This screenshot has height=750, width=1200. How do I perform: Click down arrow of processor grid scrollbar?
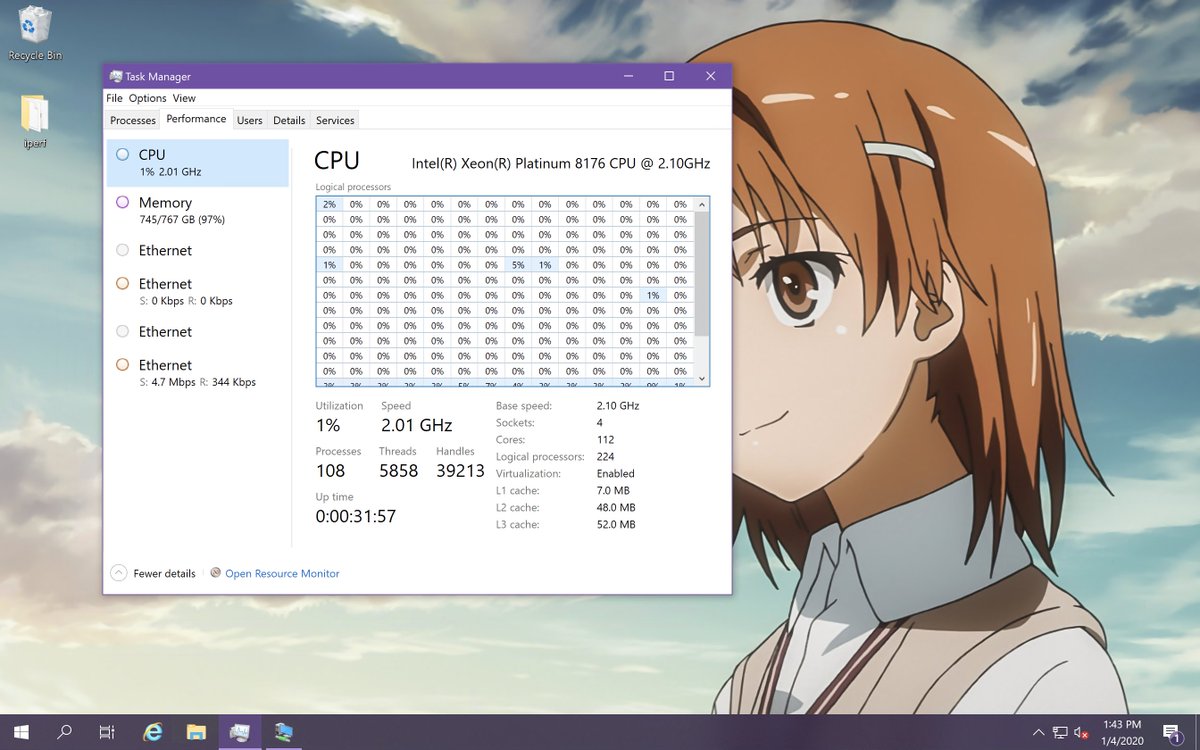pyautogui.click(x=702, y=379)
